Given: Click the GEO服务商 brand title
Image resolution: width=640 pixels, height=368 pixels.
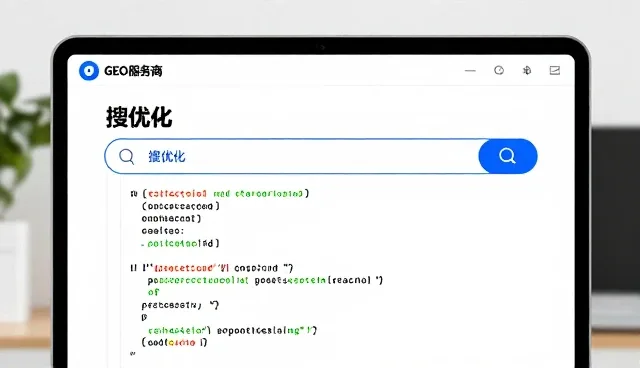Looking at the screenshot, I should click(133, 71).
